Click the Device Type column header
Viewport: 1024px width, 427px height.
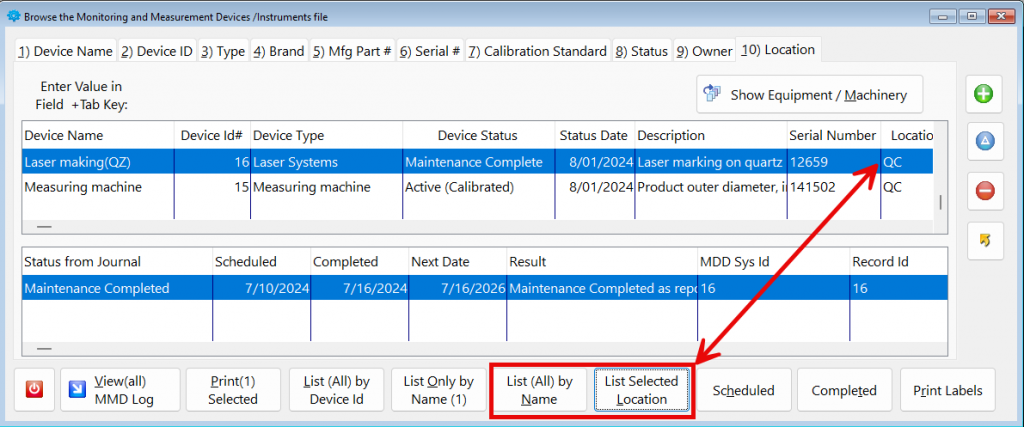[x=327, y=136]
